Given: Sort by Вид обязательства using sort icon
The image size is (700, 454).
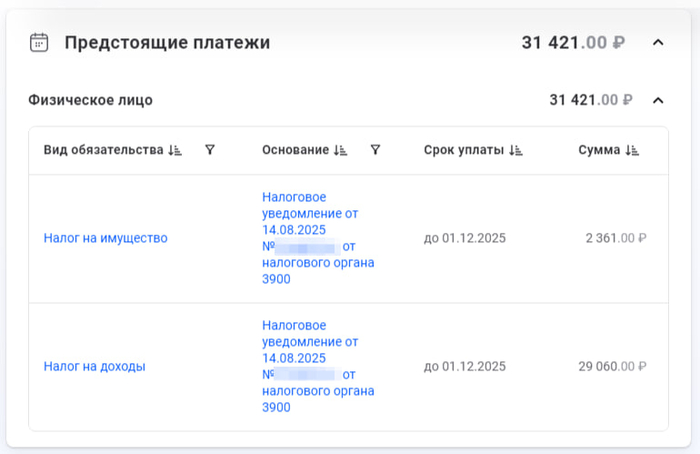Looking at the screenshot, I should point(176,150).
